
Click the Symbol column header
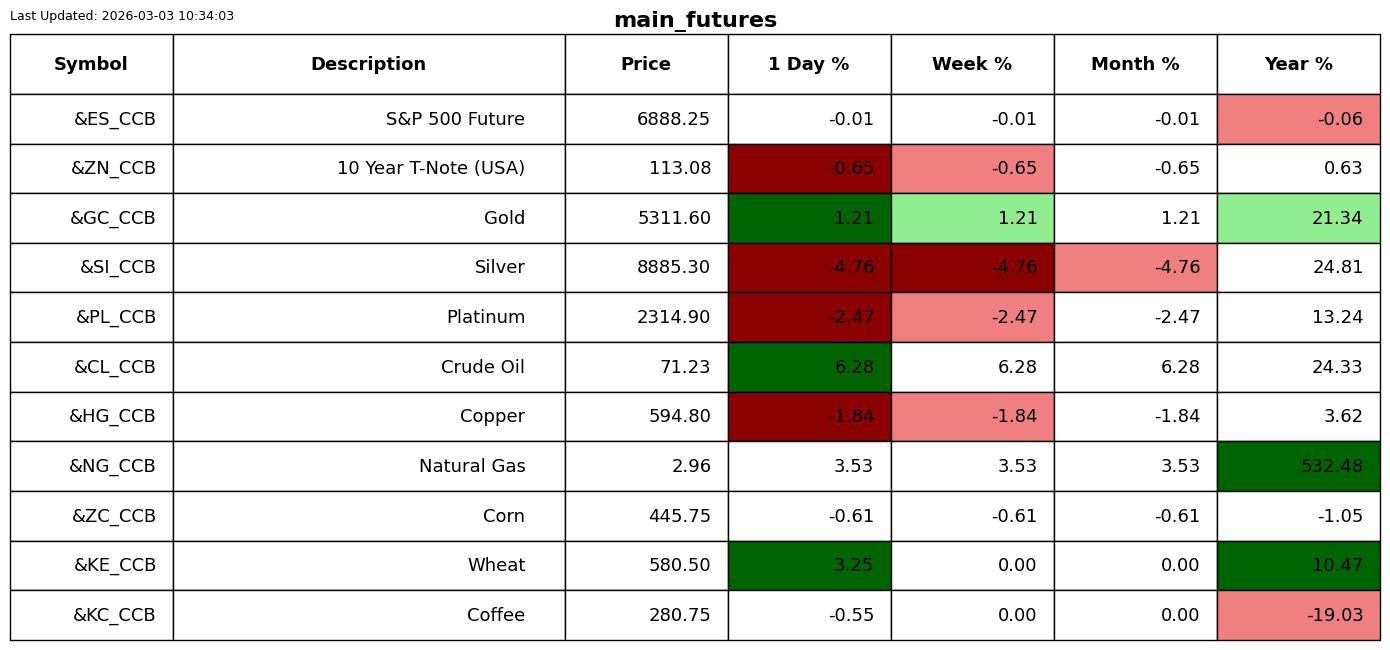tap(91, 65)
